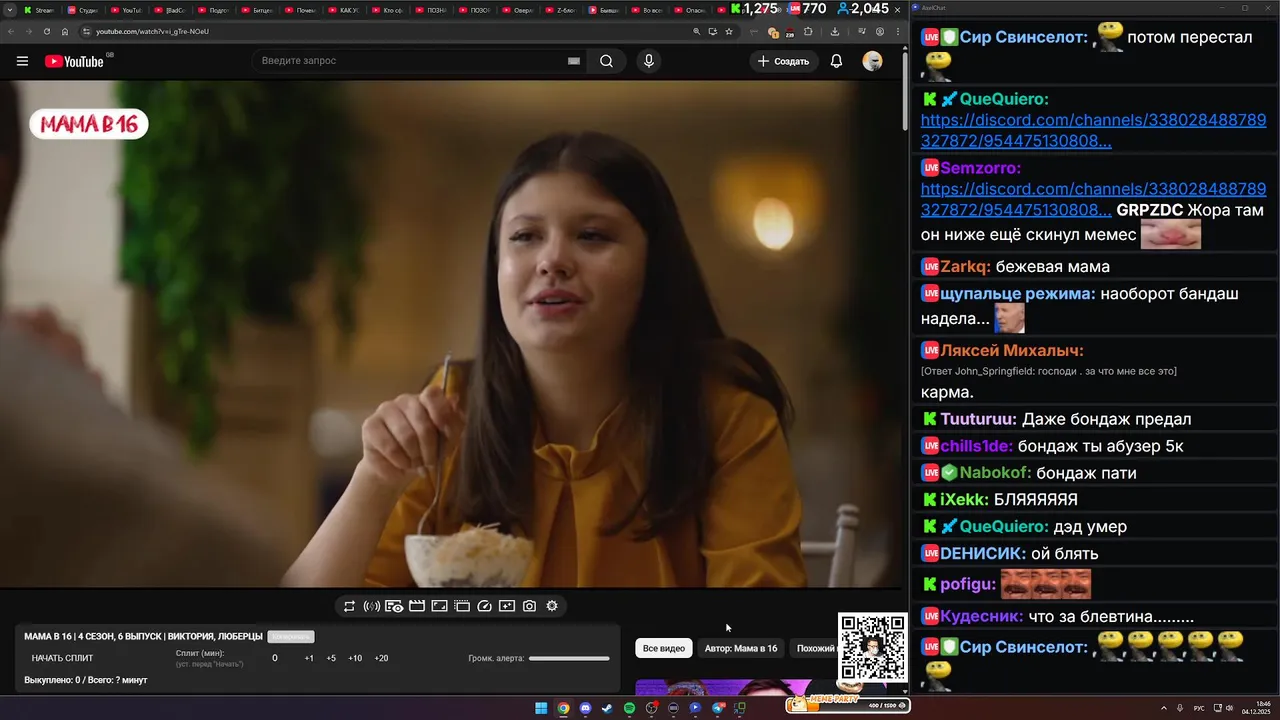Image resolution: width=1280 pixels, height=720 pixels.
Task: Select the Все видео filter chip
Action: pos(664,648)
